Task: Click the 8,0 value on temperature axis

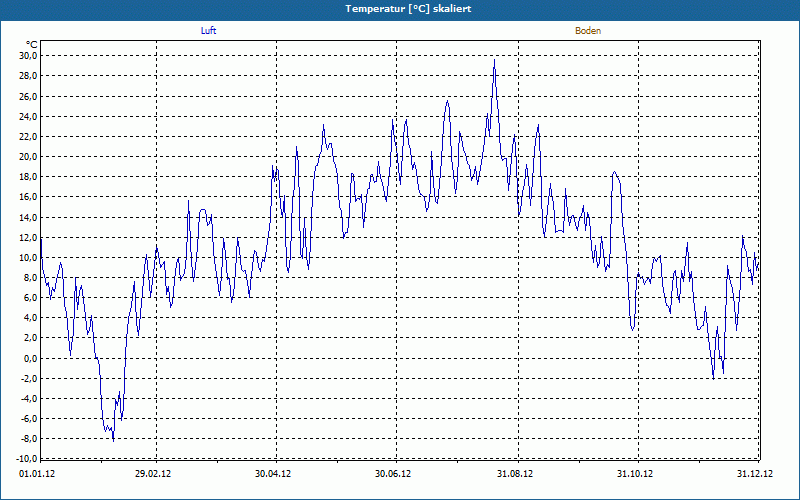Action: coord(31,278)
